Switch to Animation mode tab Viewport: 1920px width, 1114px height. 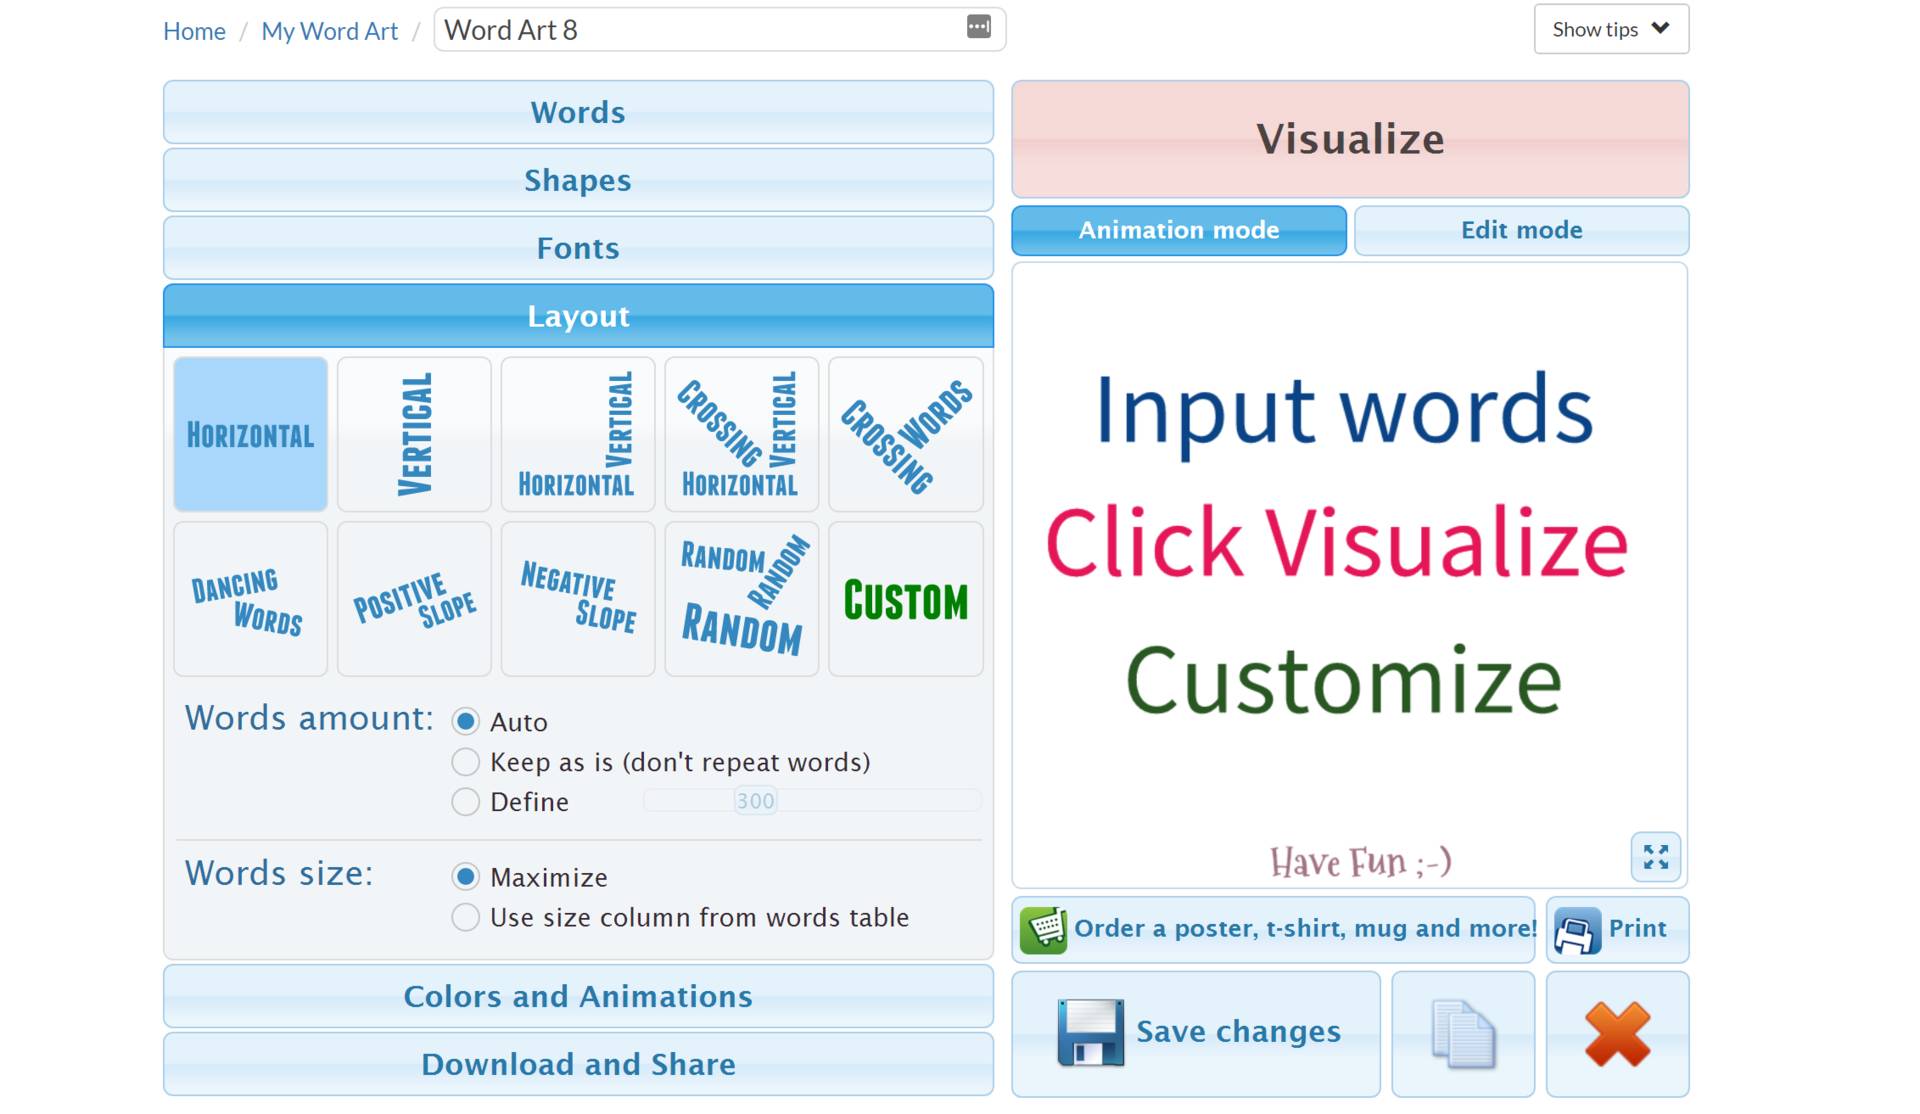pyautogui.click(x=1178, y=230)
